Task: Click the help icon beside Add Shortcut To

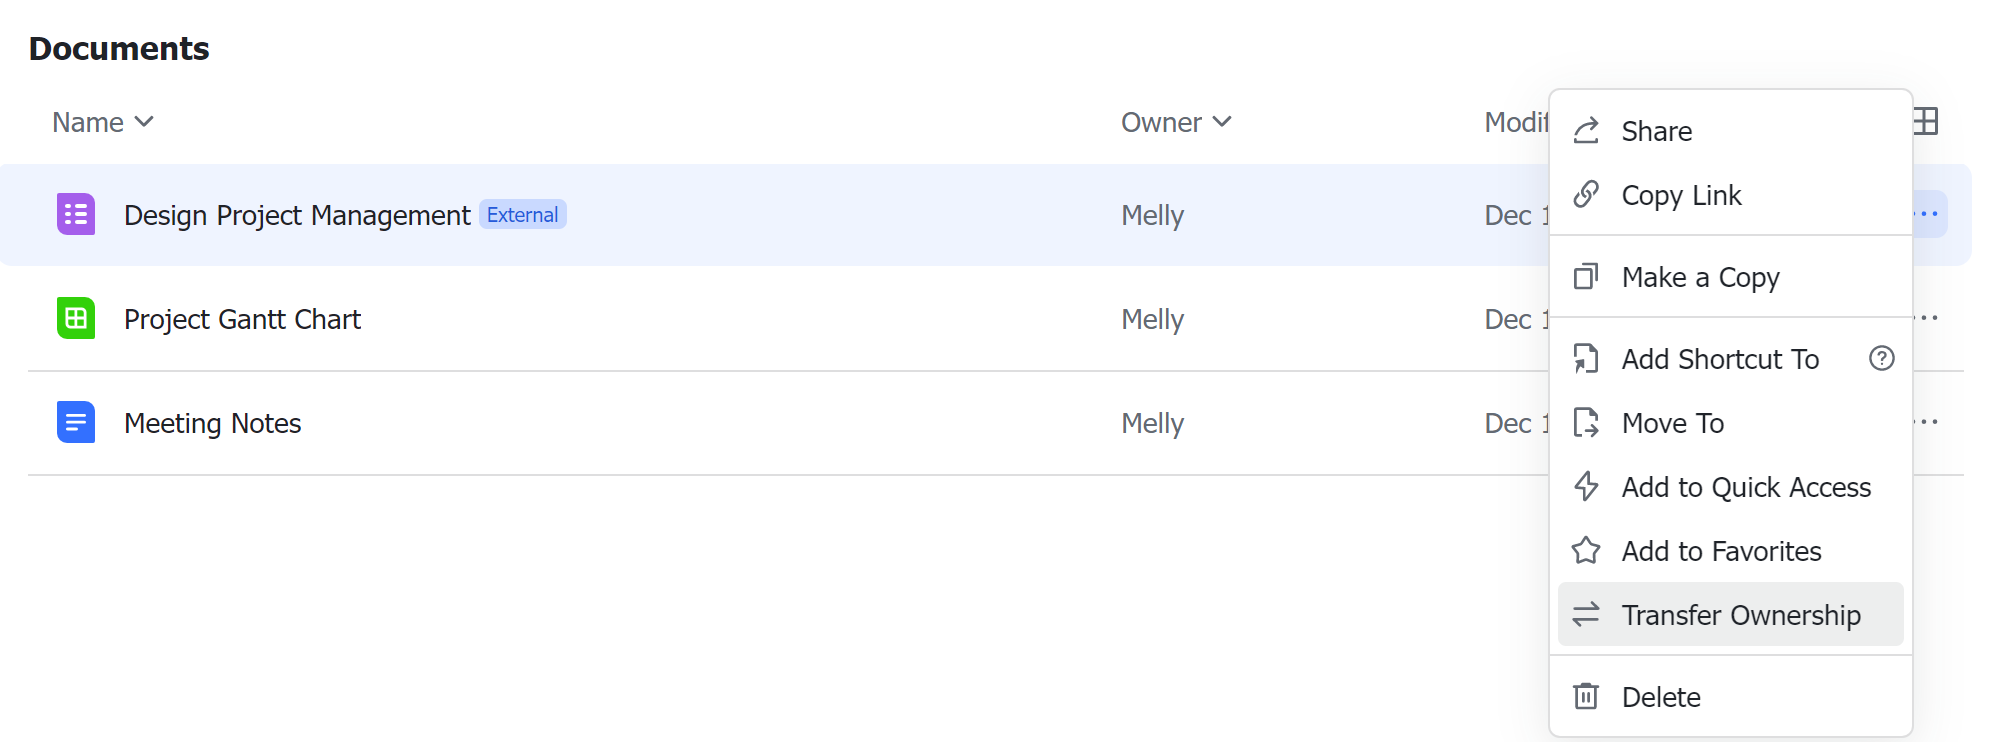Action: pos(1881,358)
